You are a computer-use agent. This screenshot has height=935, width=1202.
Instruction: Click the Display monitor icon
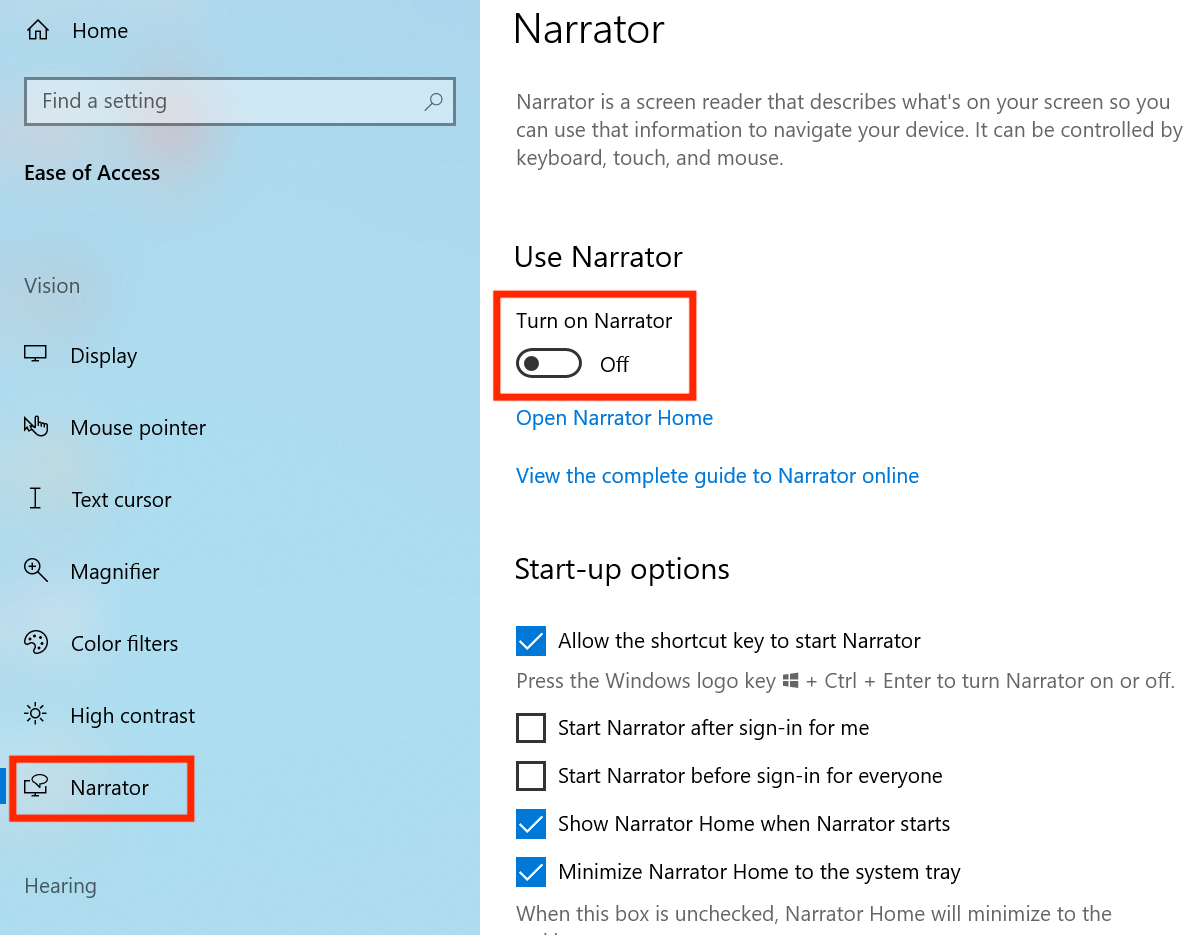click(x=36, y=355)
